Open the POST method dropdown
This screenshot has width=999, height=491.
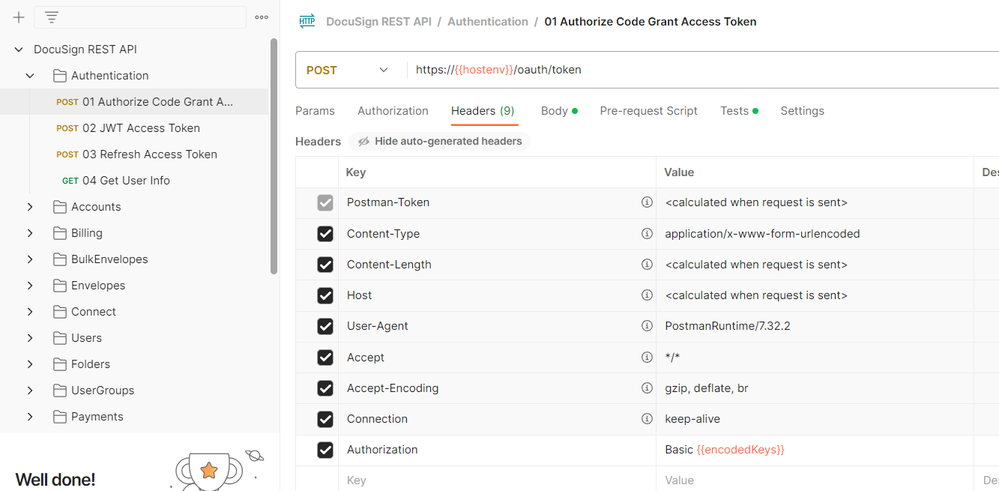pos(348,70)
